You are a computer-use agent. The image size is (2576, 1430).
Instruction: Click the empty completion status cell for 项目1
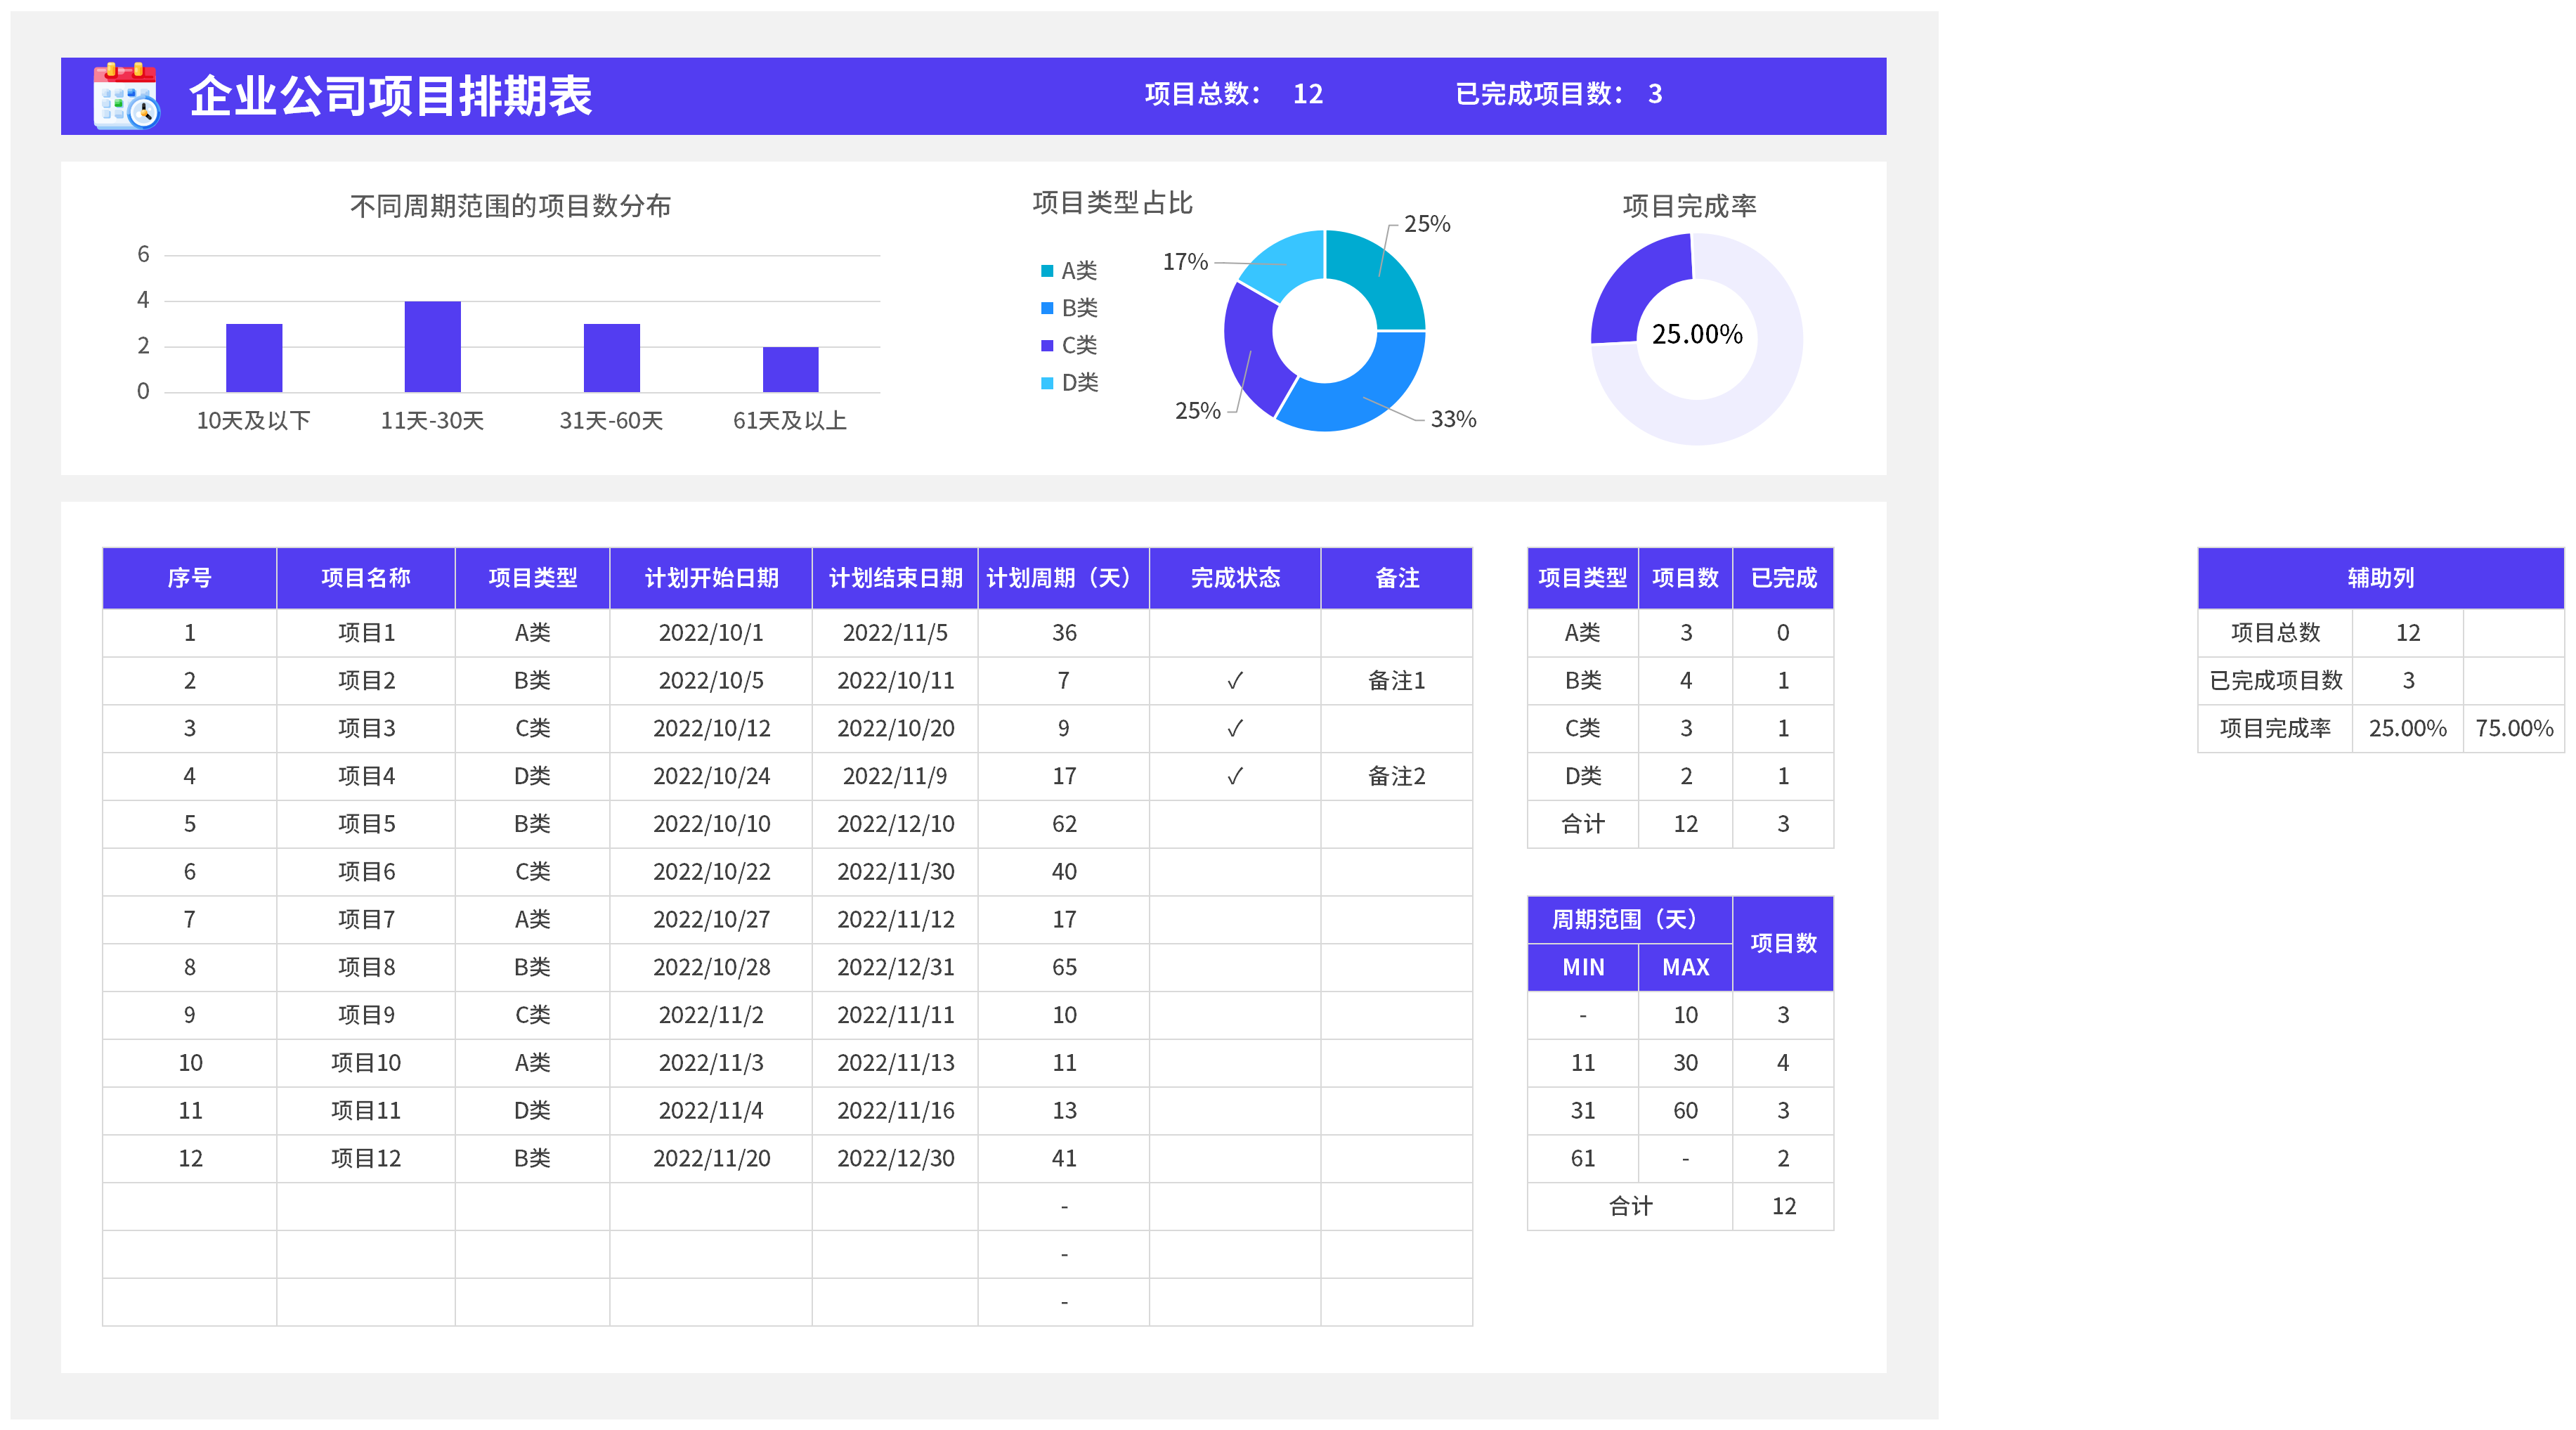pyautogui.click(x=1234, y=633)
